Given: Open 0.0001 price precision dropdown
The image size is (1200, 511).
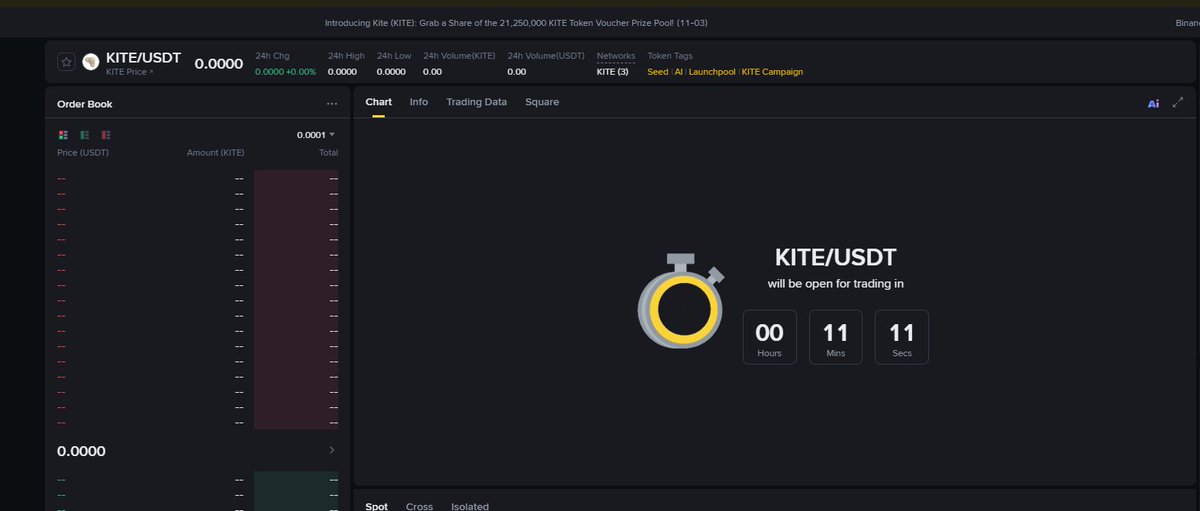Looking at the screenshot, I should [316, 134].
